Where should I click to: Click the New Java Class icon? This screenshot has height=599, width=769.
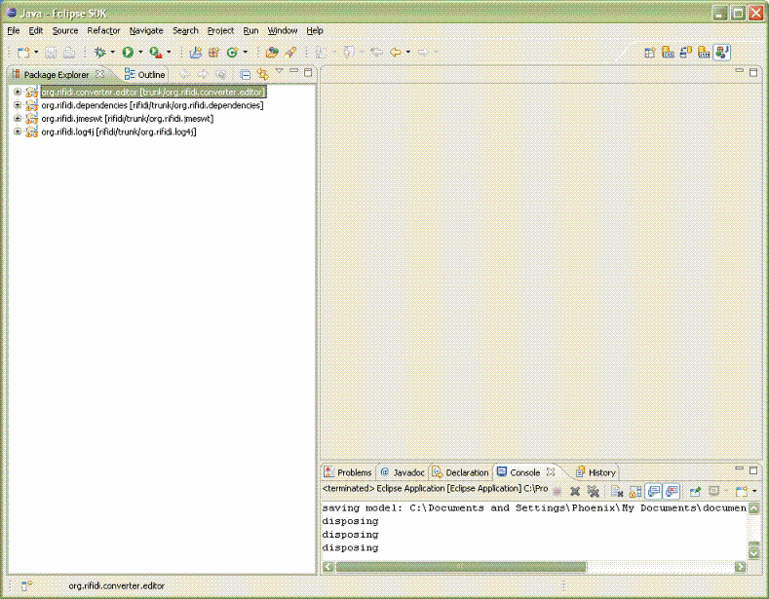(x=232, y=52)
